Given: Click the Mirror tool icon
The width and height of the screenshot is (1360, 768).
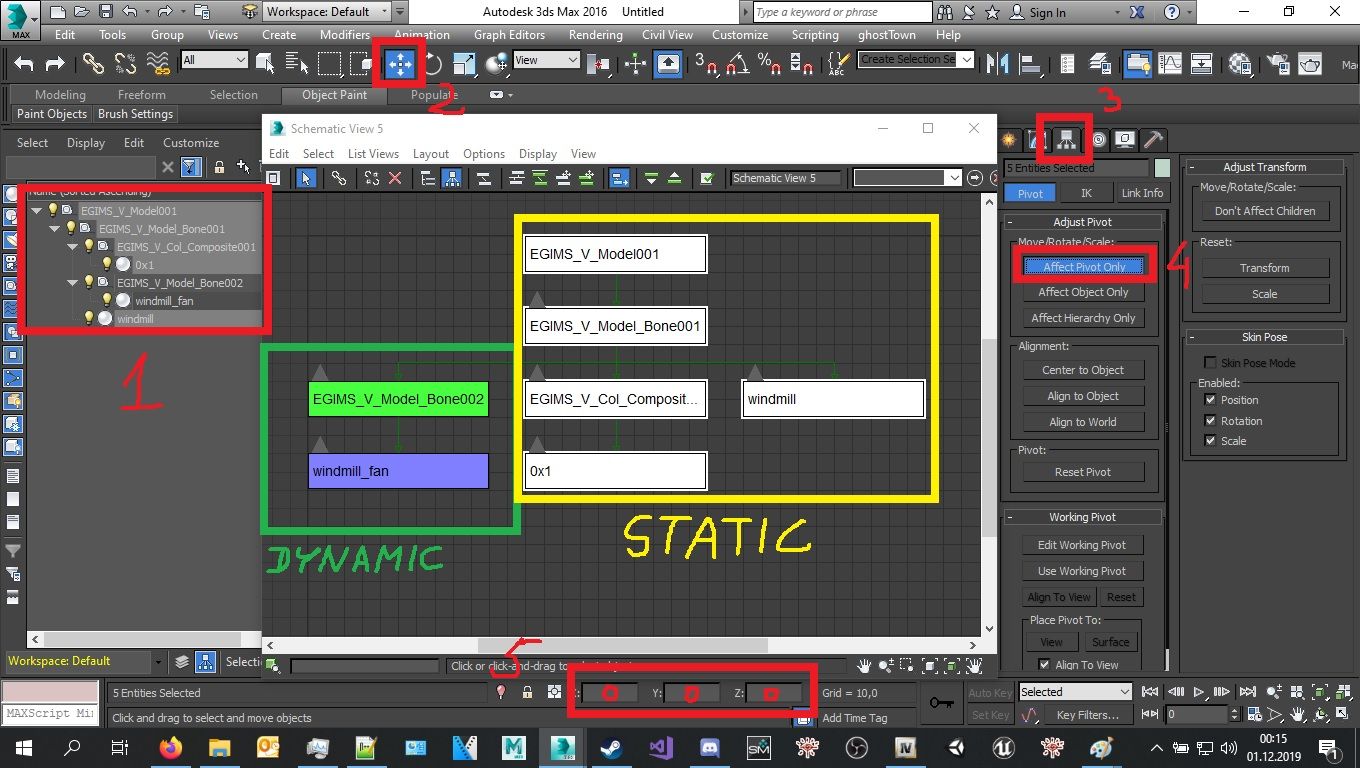Looking at the screenshot, I should pos(997,63).
